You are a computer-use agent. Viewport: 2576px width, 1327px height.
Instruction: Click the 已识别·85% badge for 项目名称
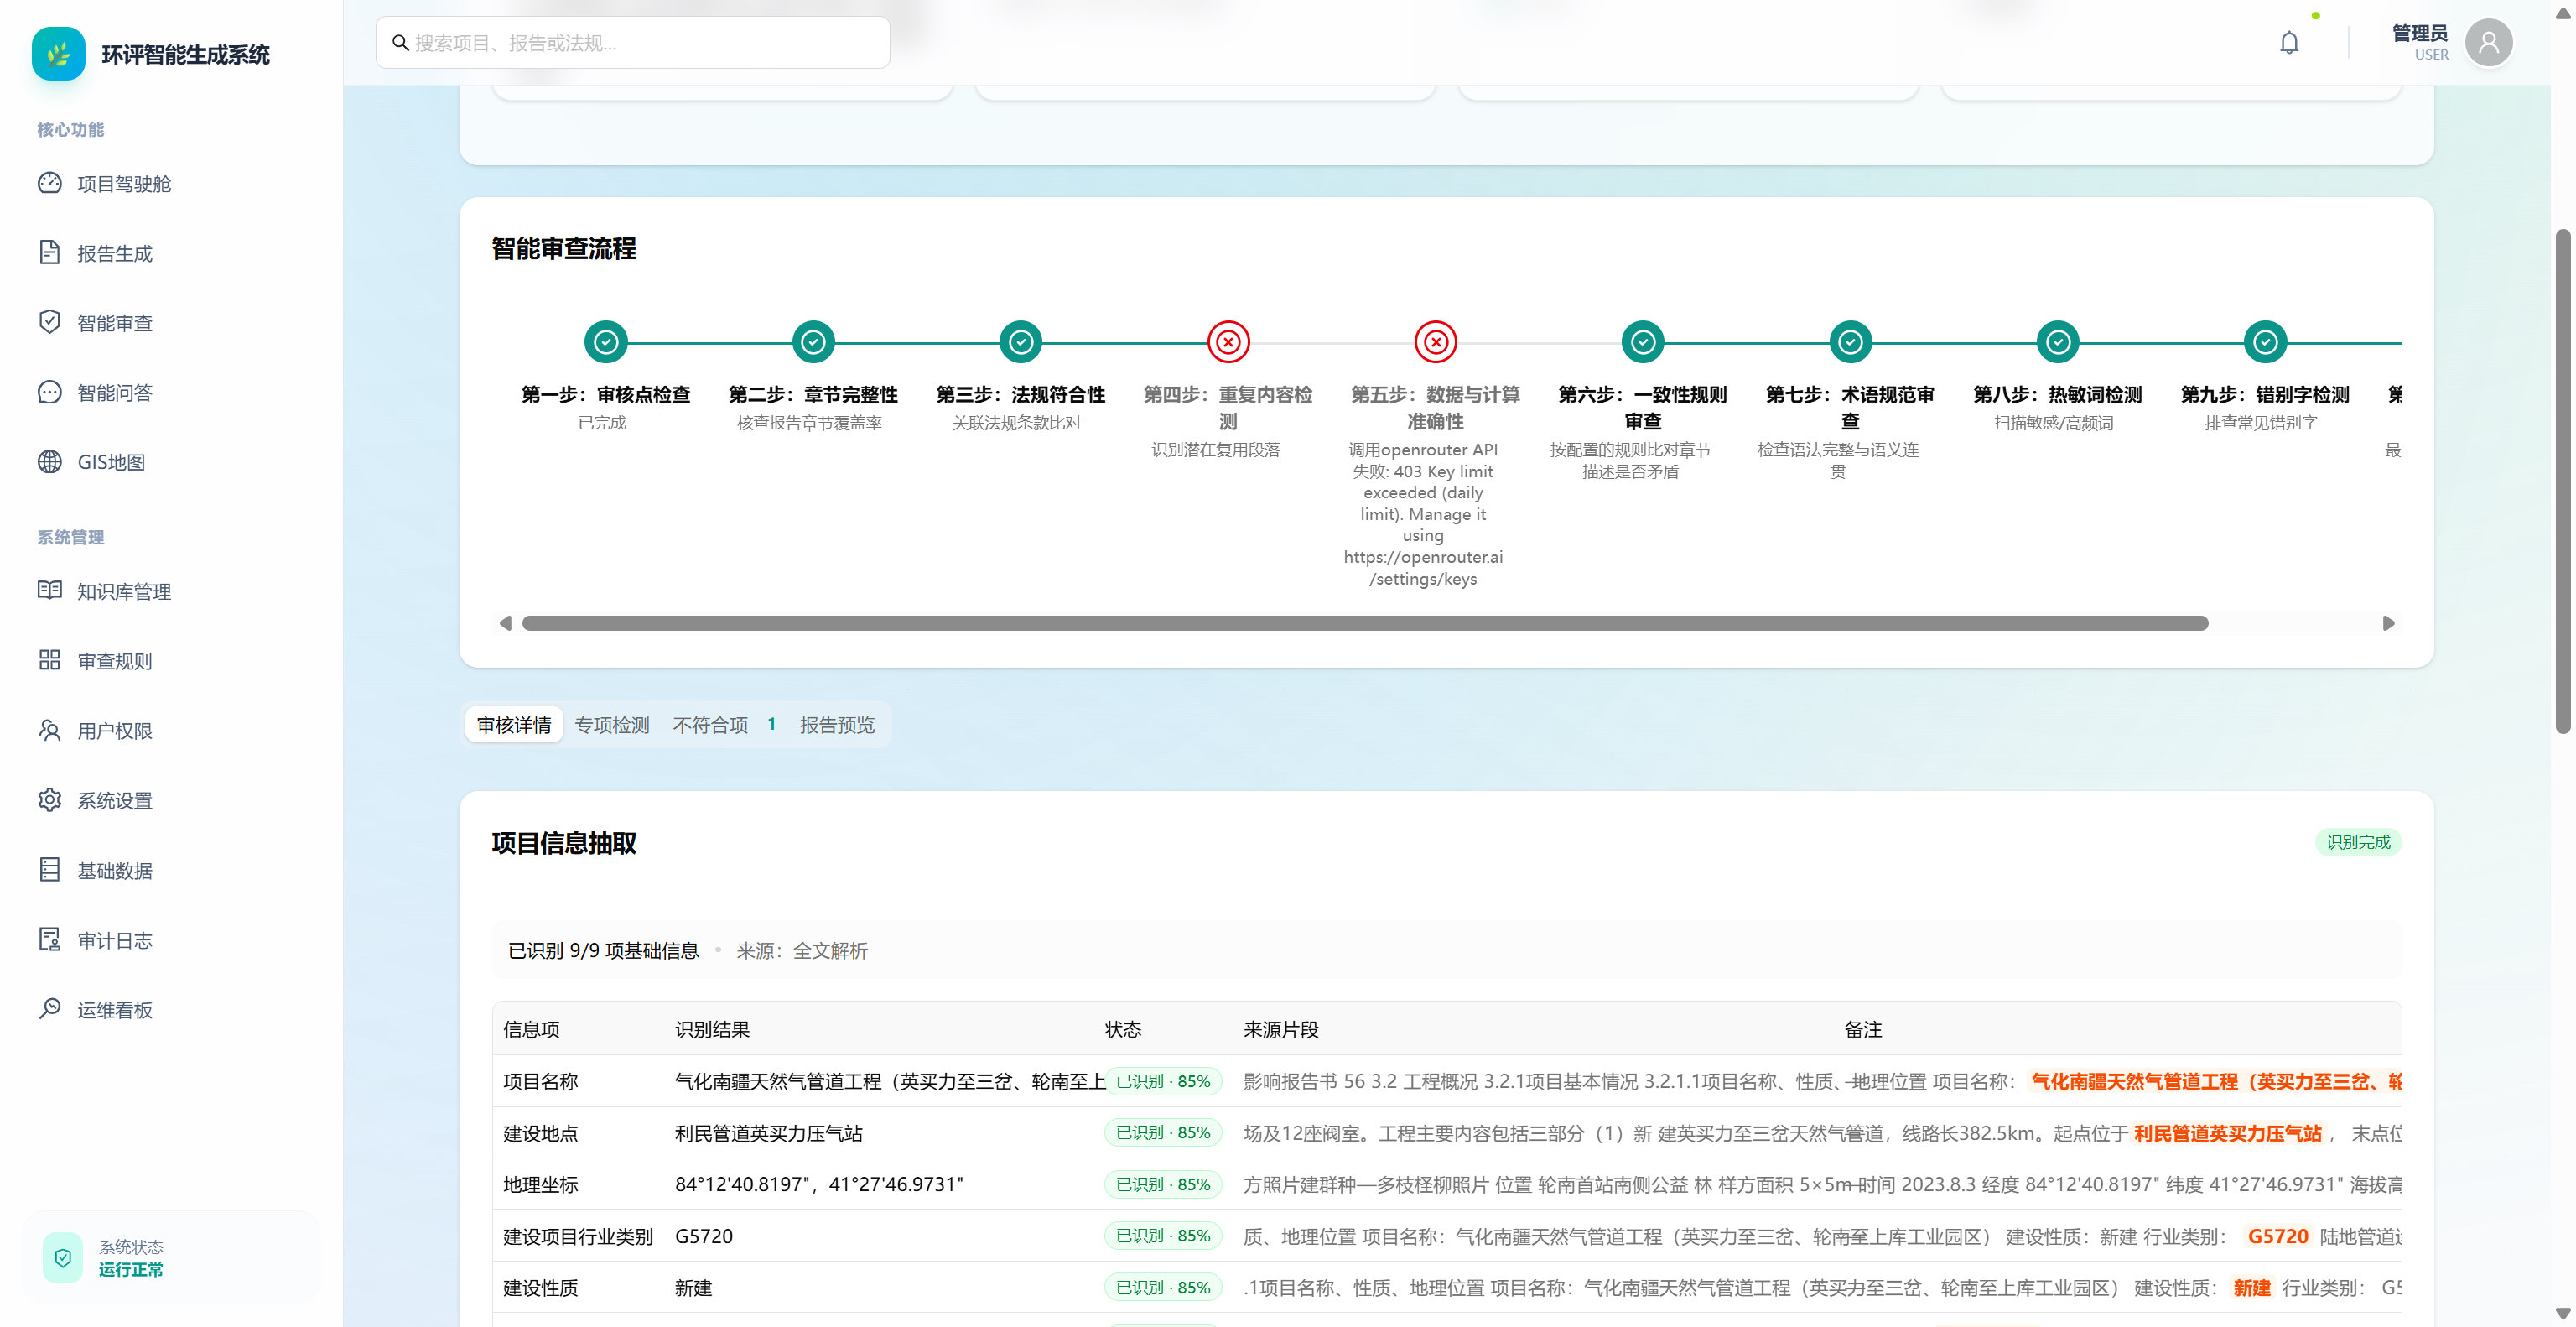(x=1163, y=1081)
